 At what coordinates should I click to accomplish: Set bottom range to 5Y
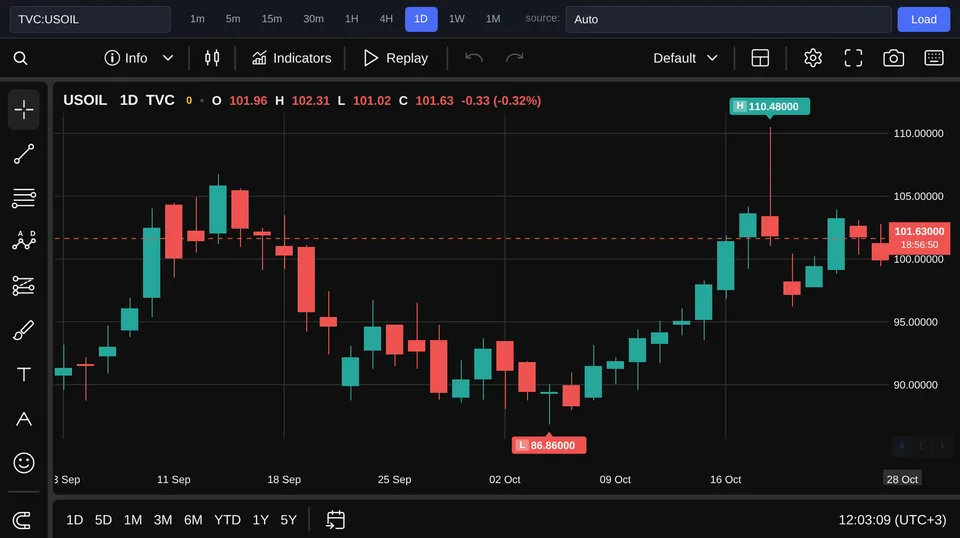[288, 520]
